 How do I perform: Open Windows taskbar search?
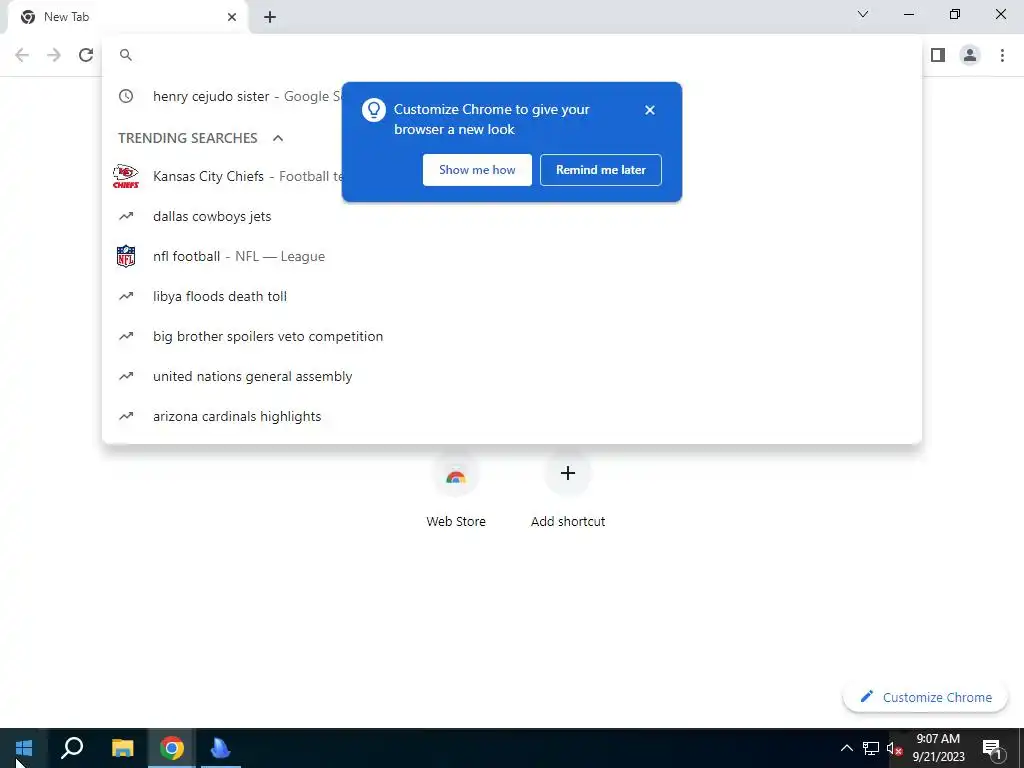pyautogui.click(x=72, y=748)
